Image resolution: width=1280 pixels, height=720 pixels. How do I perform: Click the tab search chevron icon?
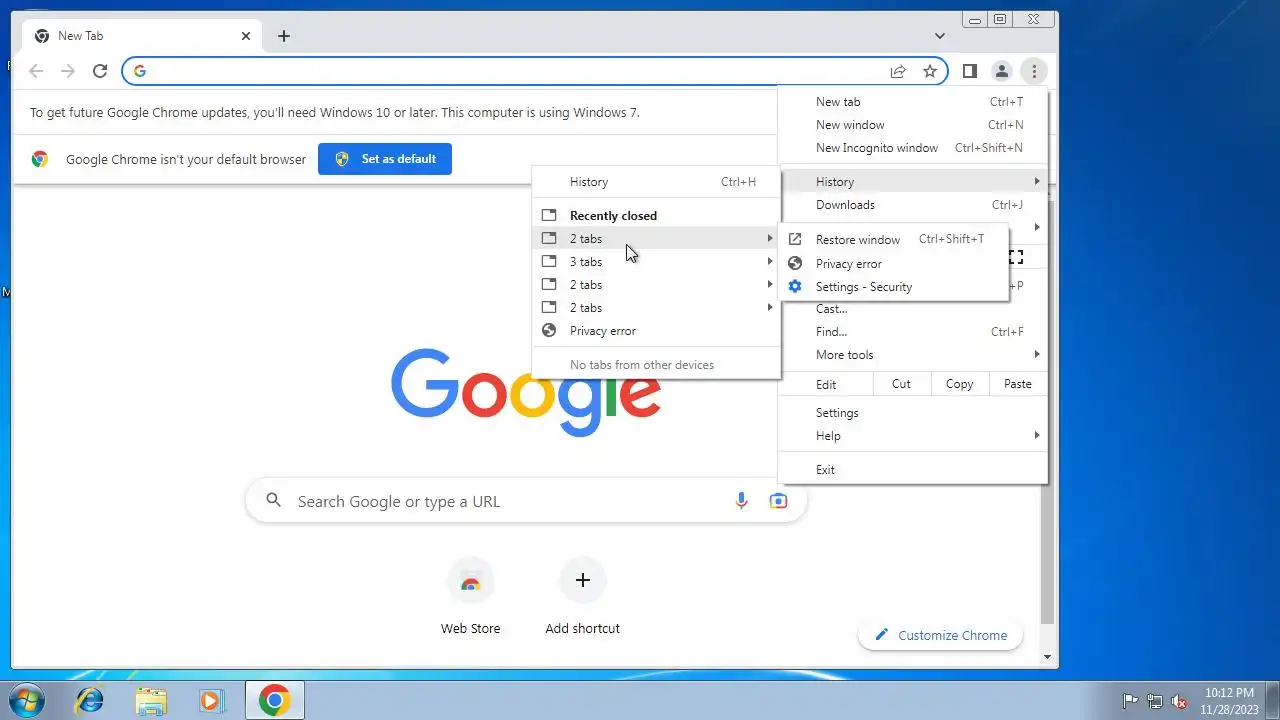coord(940,36)
